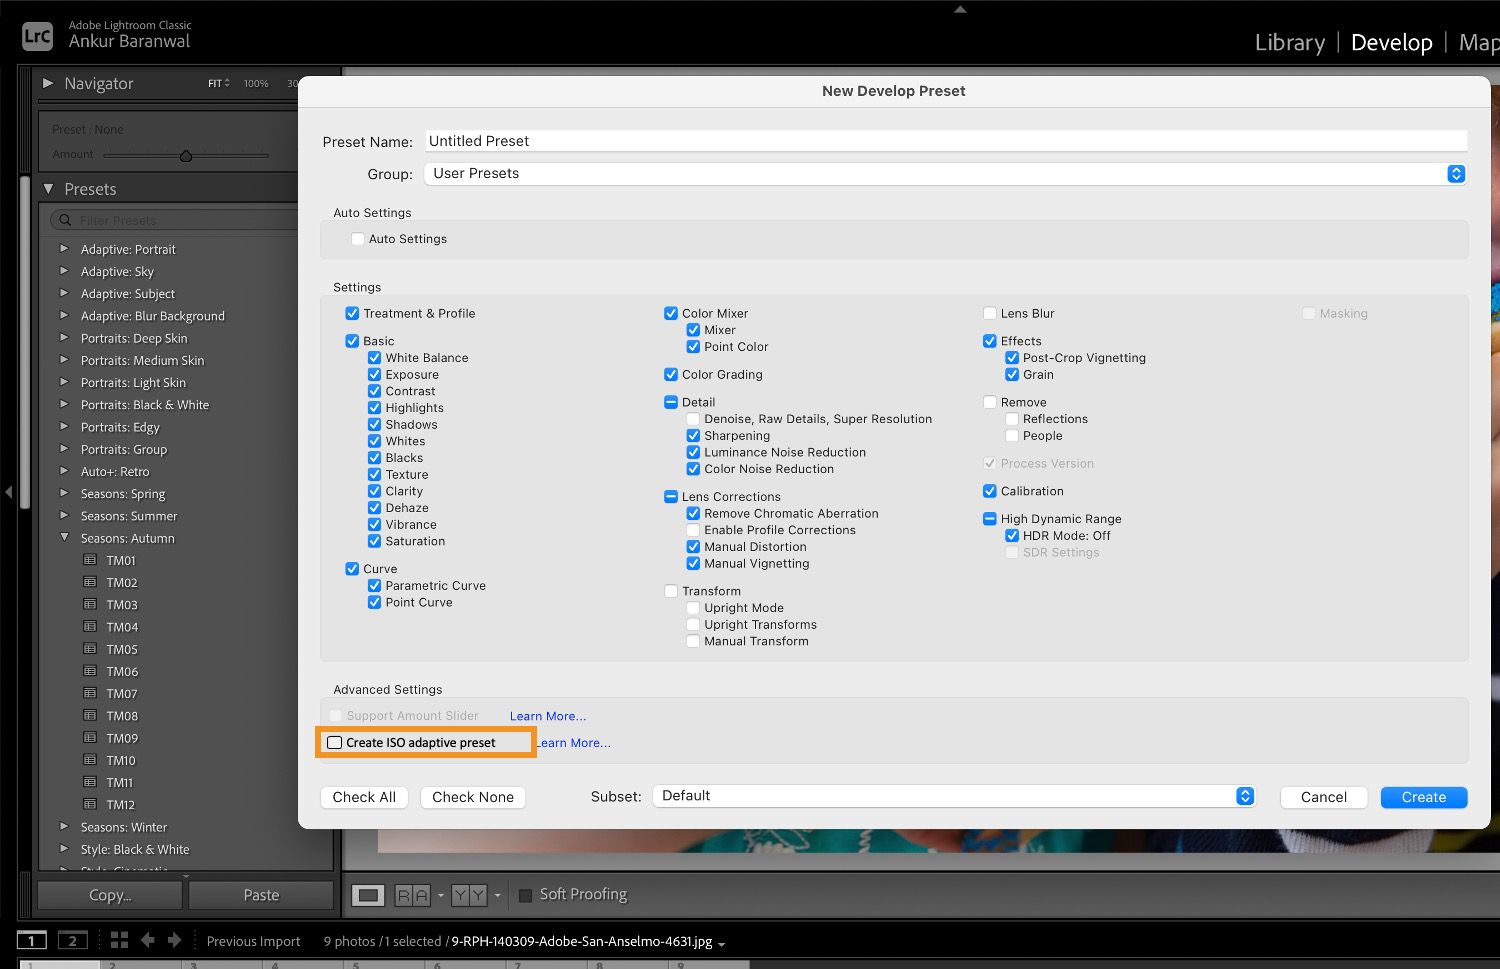
Task: Open the Group dropdown showing User Presets
Action: click(x=945, y=173)
